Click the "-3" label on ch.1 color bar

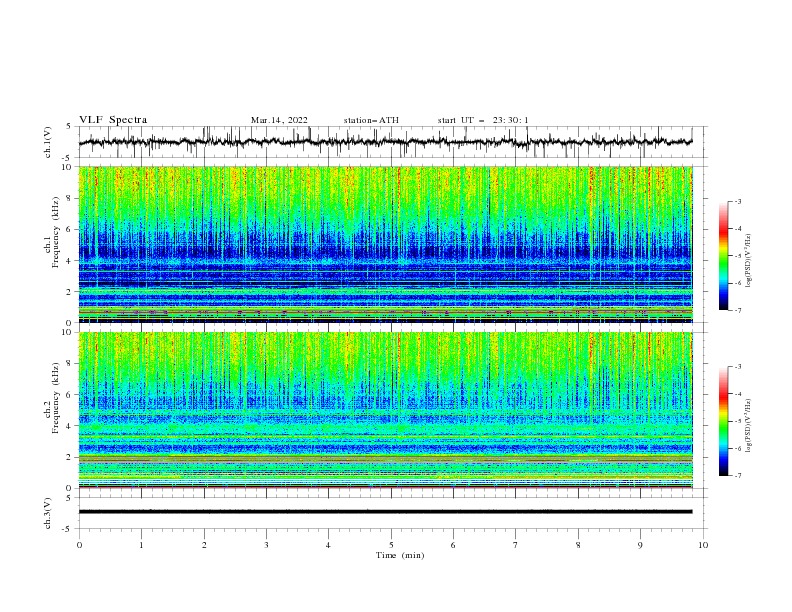(737, 201)
